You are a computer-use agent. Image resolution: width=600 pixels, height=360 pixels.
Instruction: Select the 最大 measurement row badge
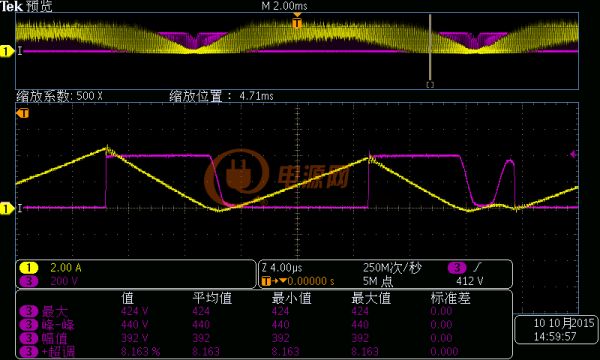click(x=29, y=311)
